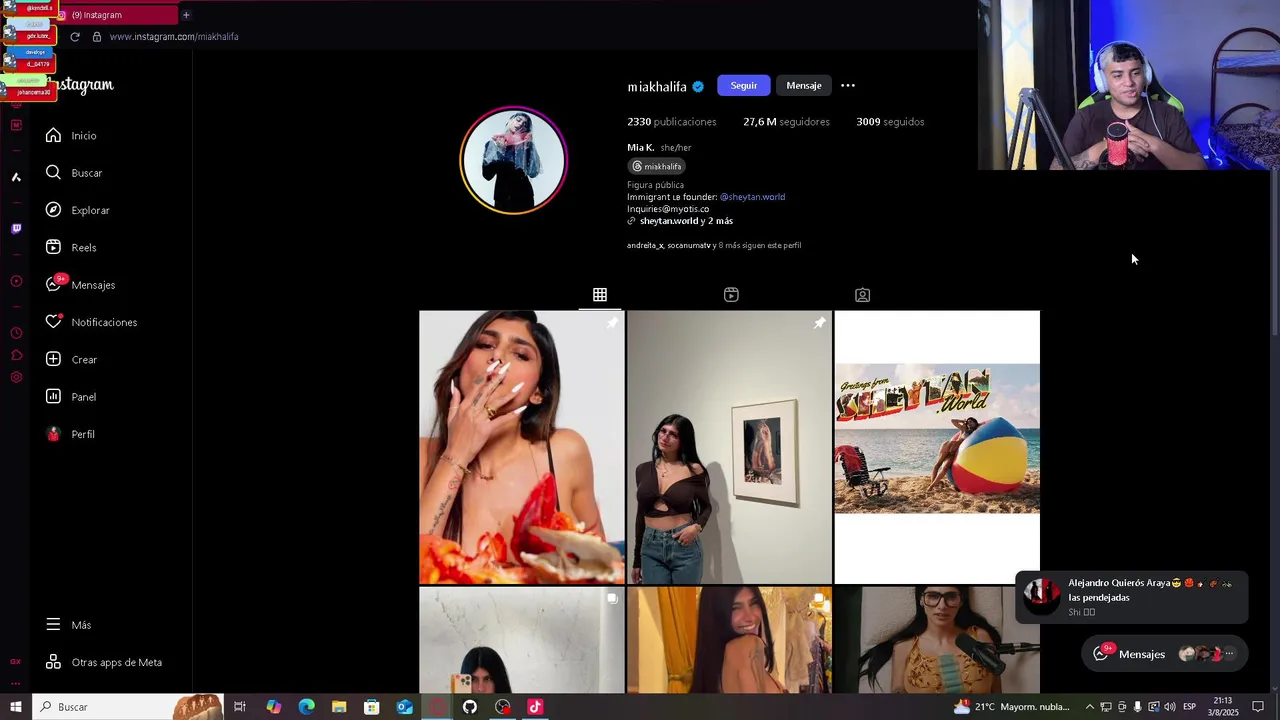
Task: Open the mirror selfie post
Action: coord(522,640)
